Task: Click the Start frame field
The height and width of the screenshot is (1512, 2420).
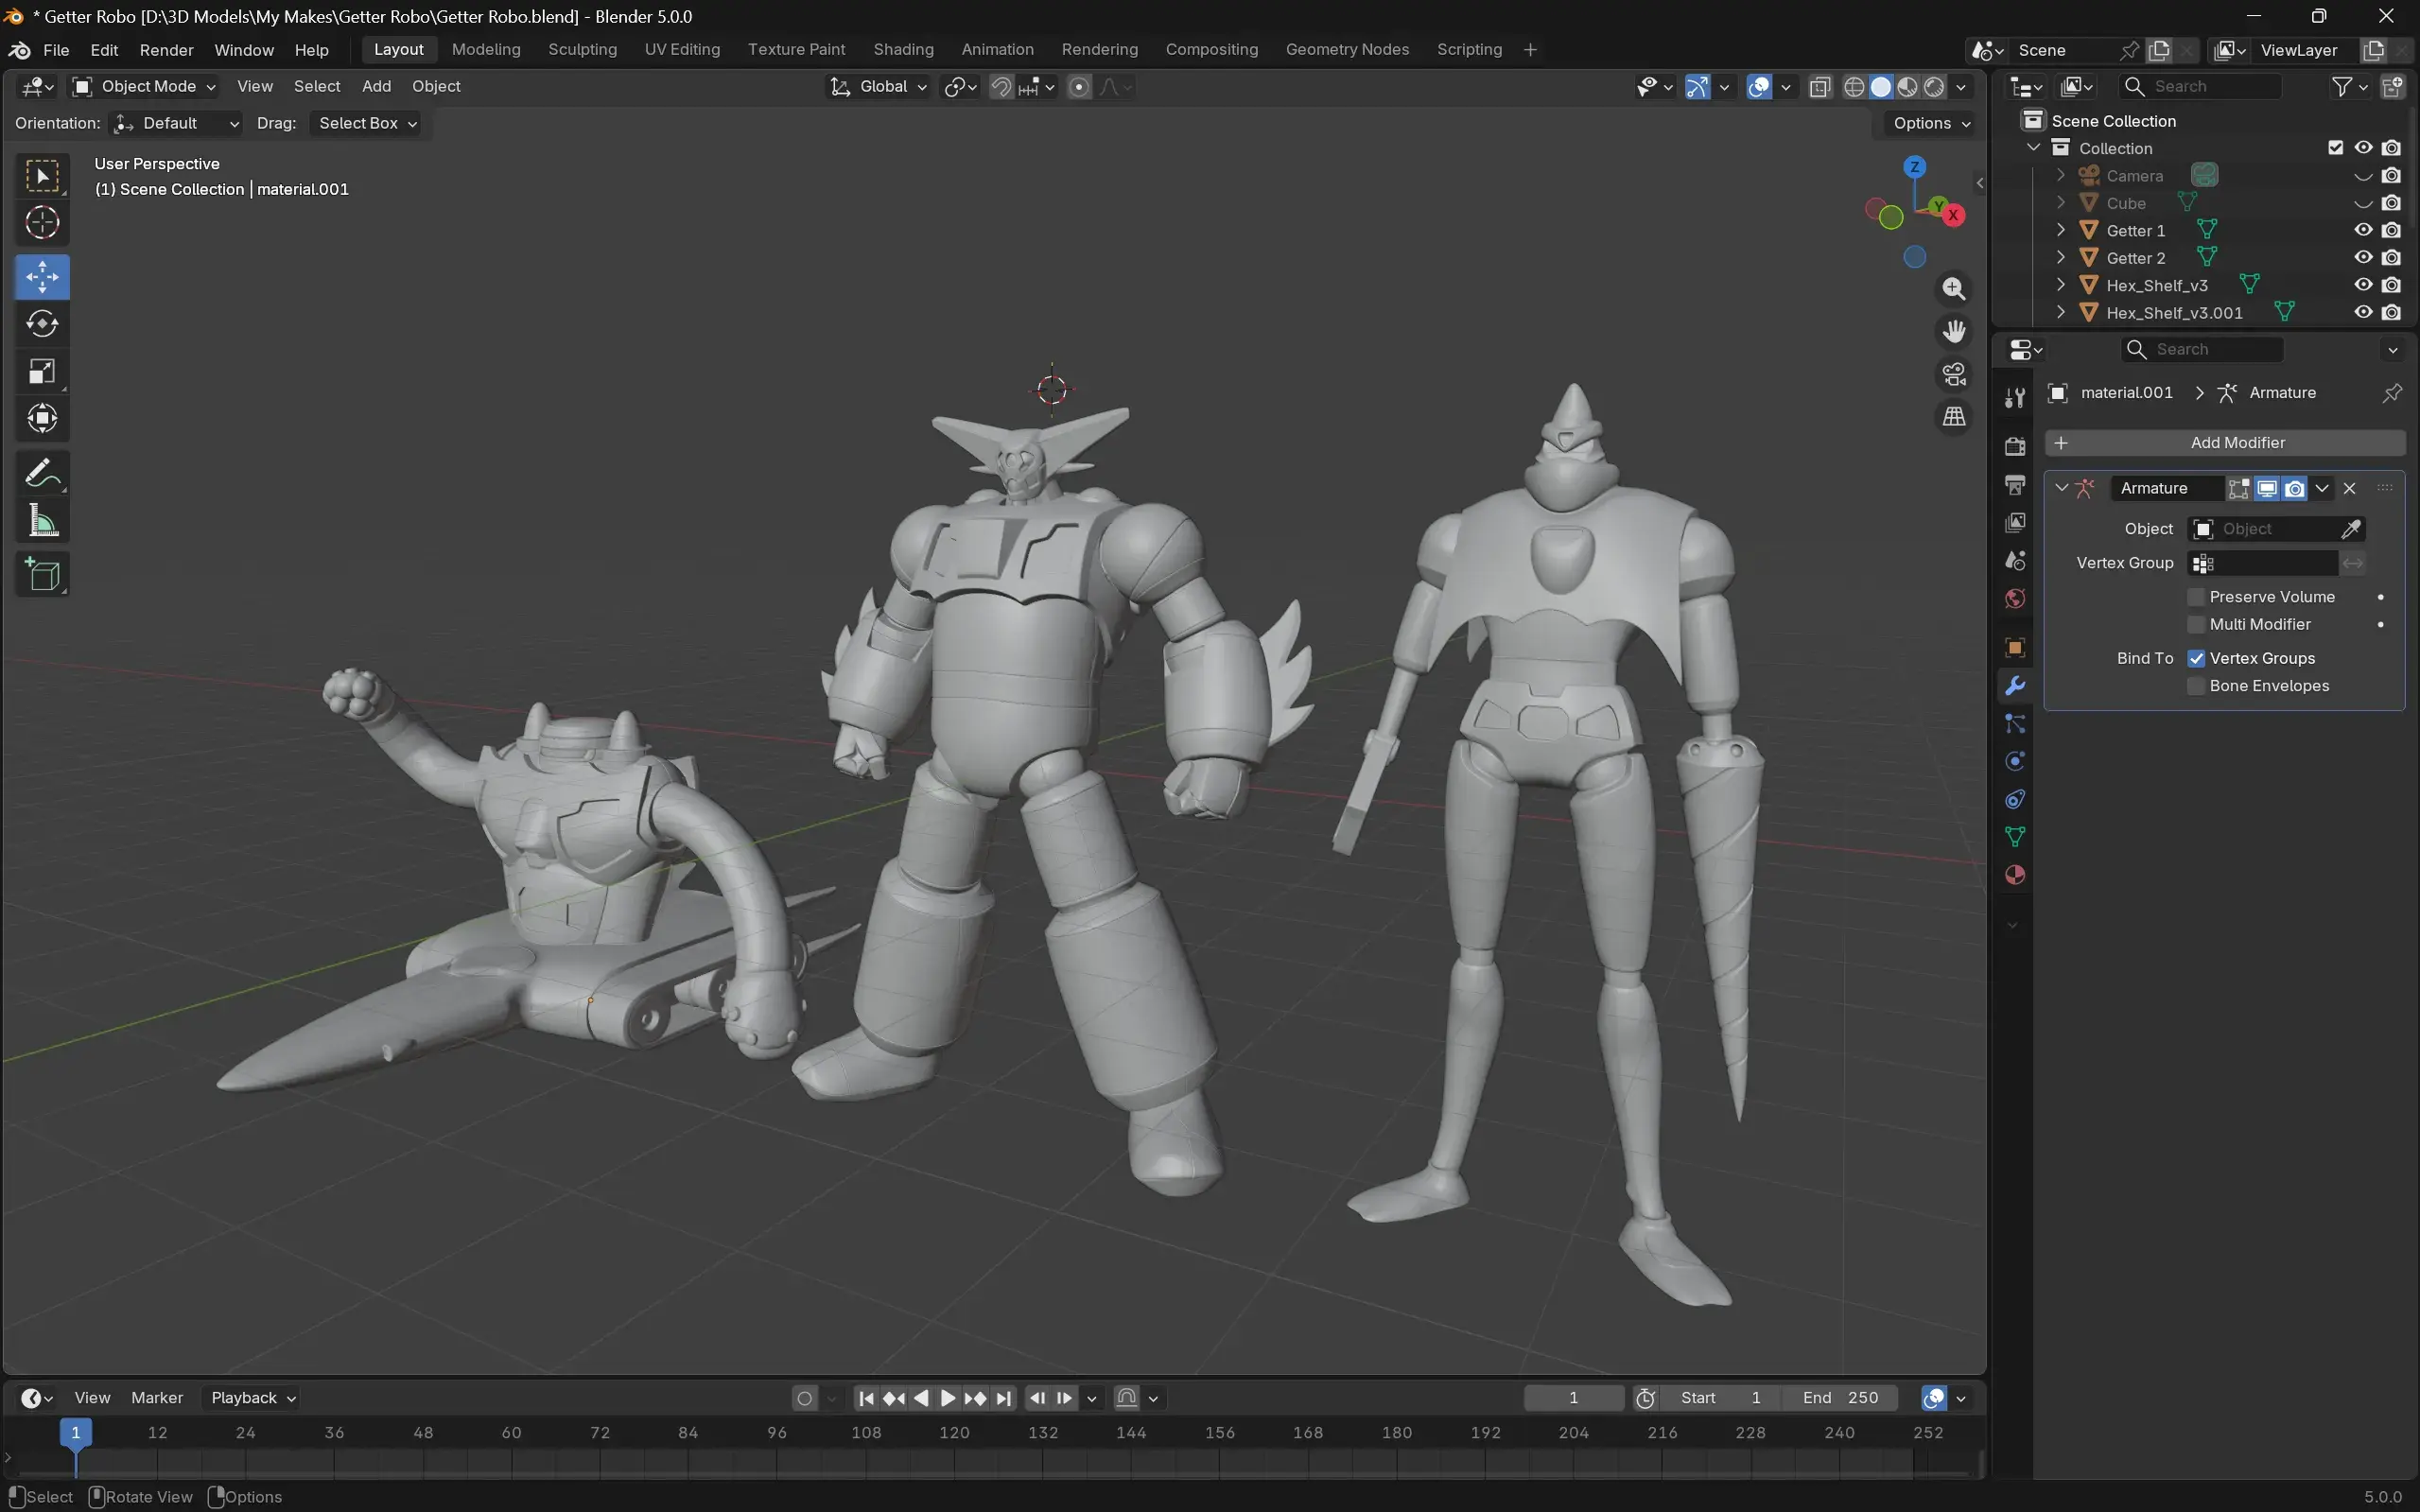Action: click(x=1720, y=1398)
